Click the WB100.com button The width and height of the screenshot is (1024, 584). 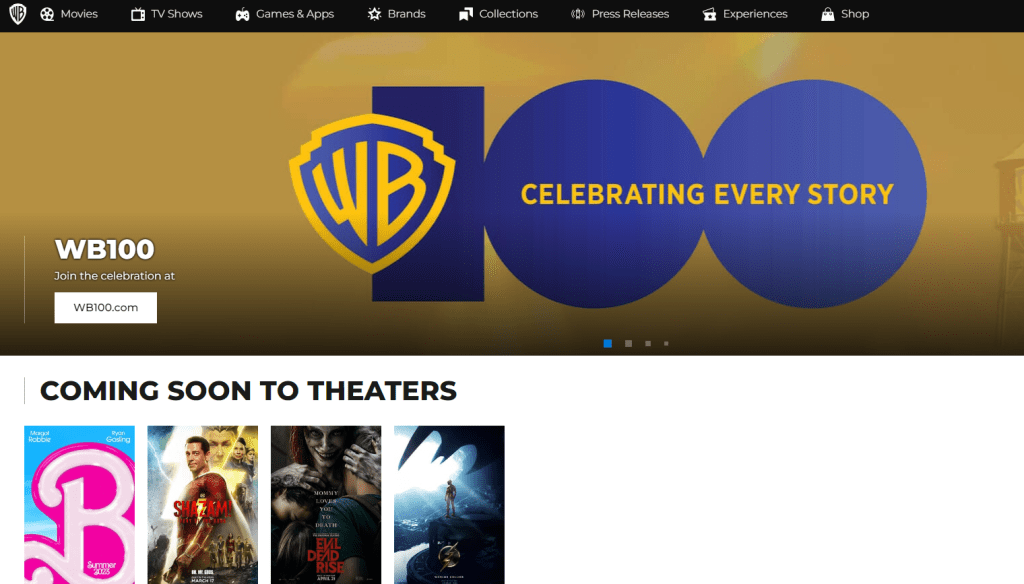(x=106, y=307)
